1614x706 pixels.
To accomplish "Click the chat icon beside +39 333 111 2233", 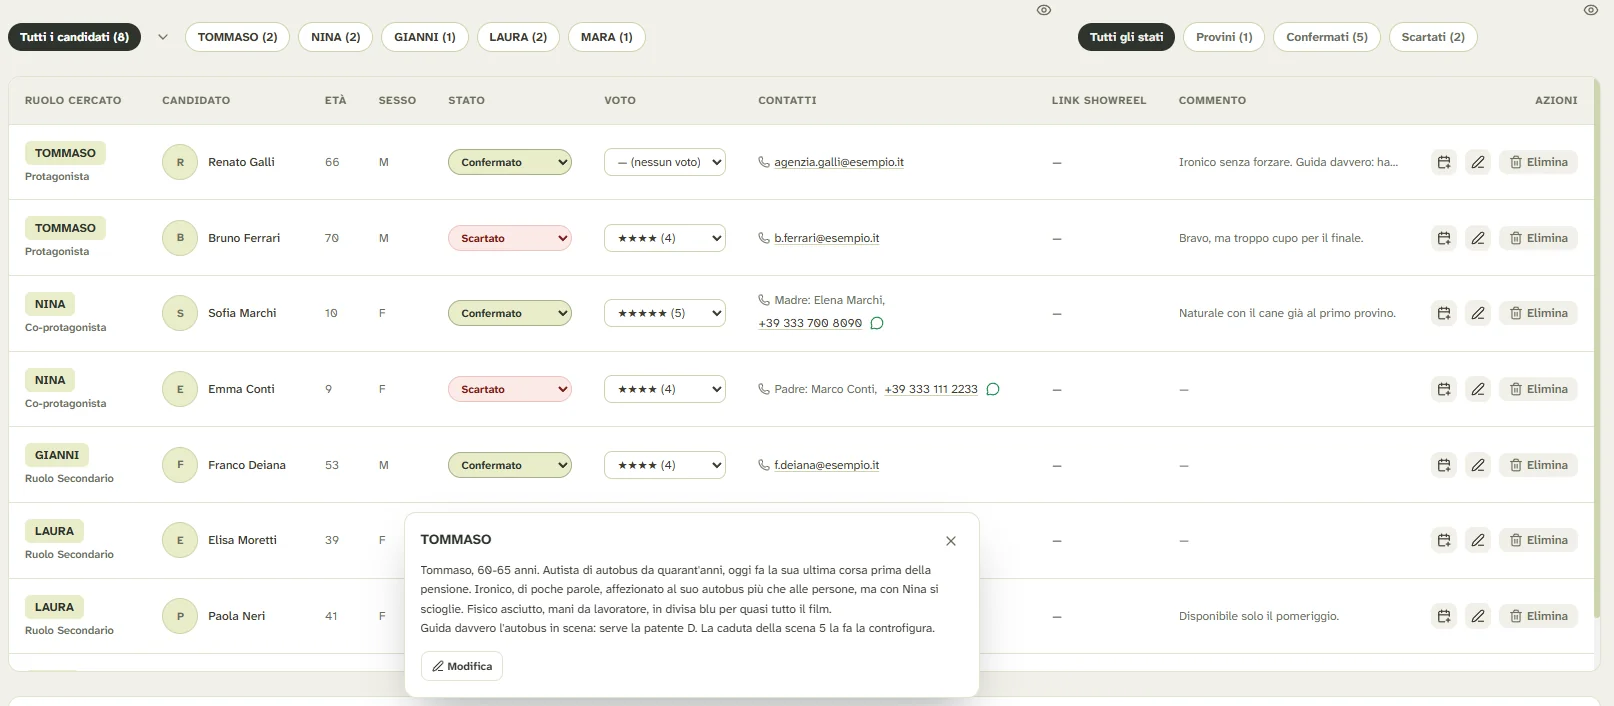I will (x=993, y=389).
